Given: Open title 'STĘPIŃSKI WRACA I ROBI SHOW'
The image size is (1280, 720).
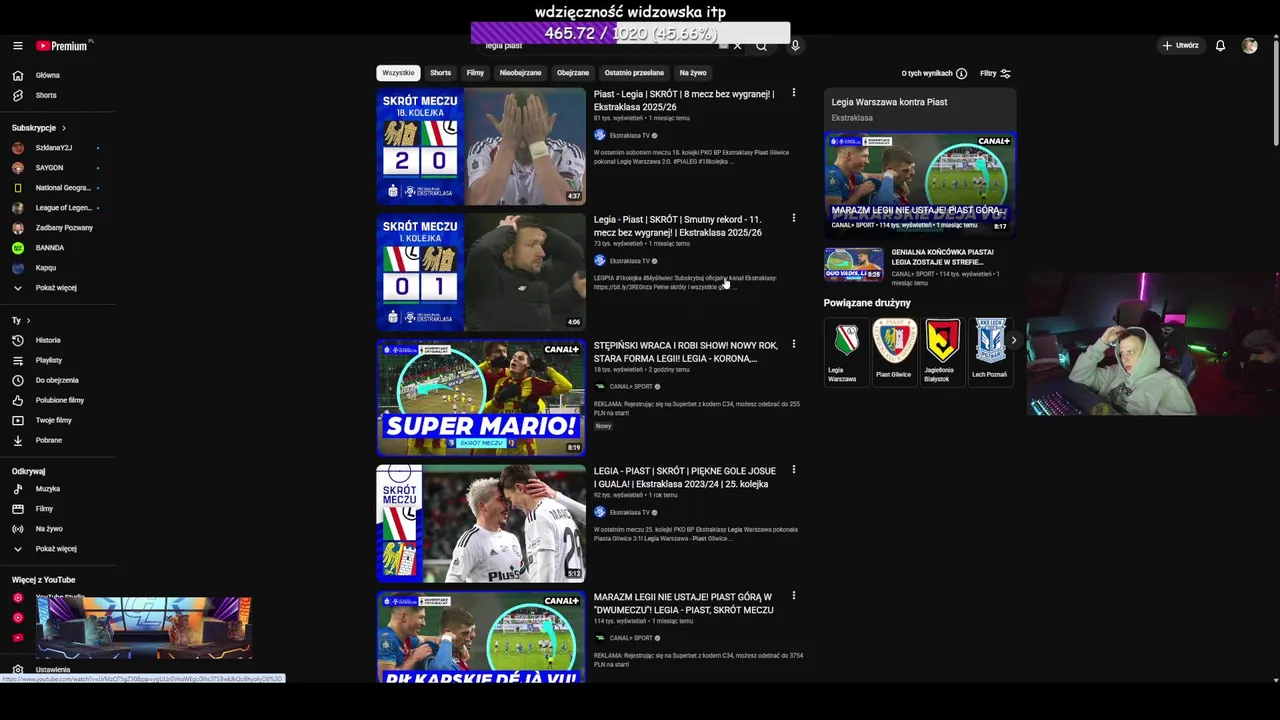Looking at the screenshot, I should tap(686, 352).
